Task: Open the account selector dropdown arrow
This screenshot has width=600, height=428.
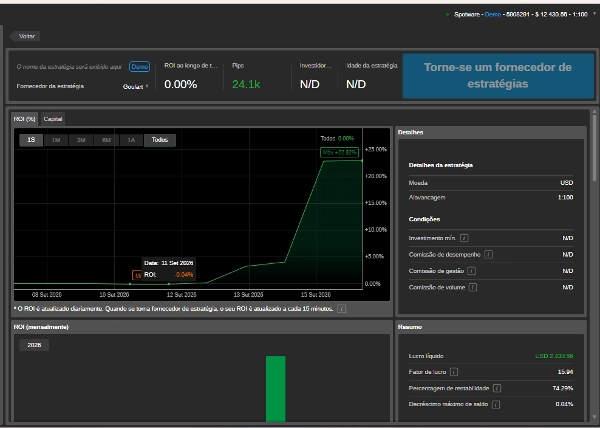Action: pos(594,14)
